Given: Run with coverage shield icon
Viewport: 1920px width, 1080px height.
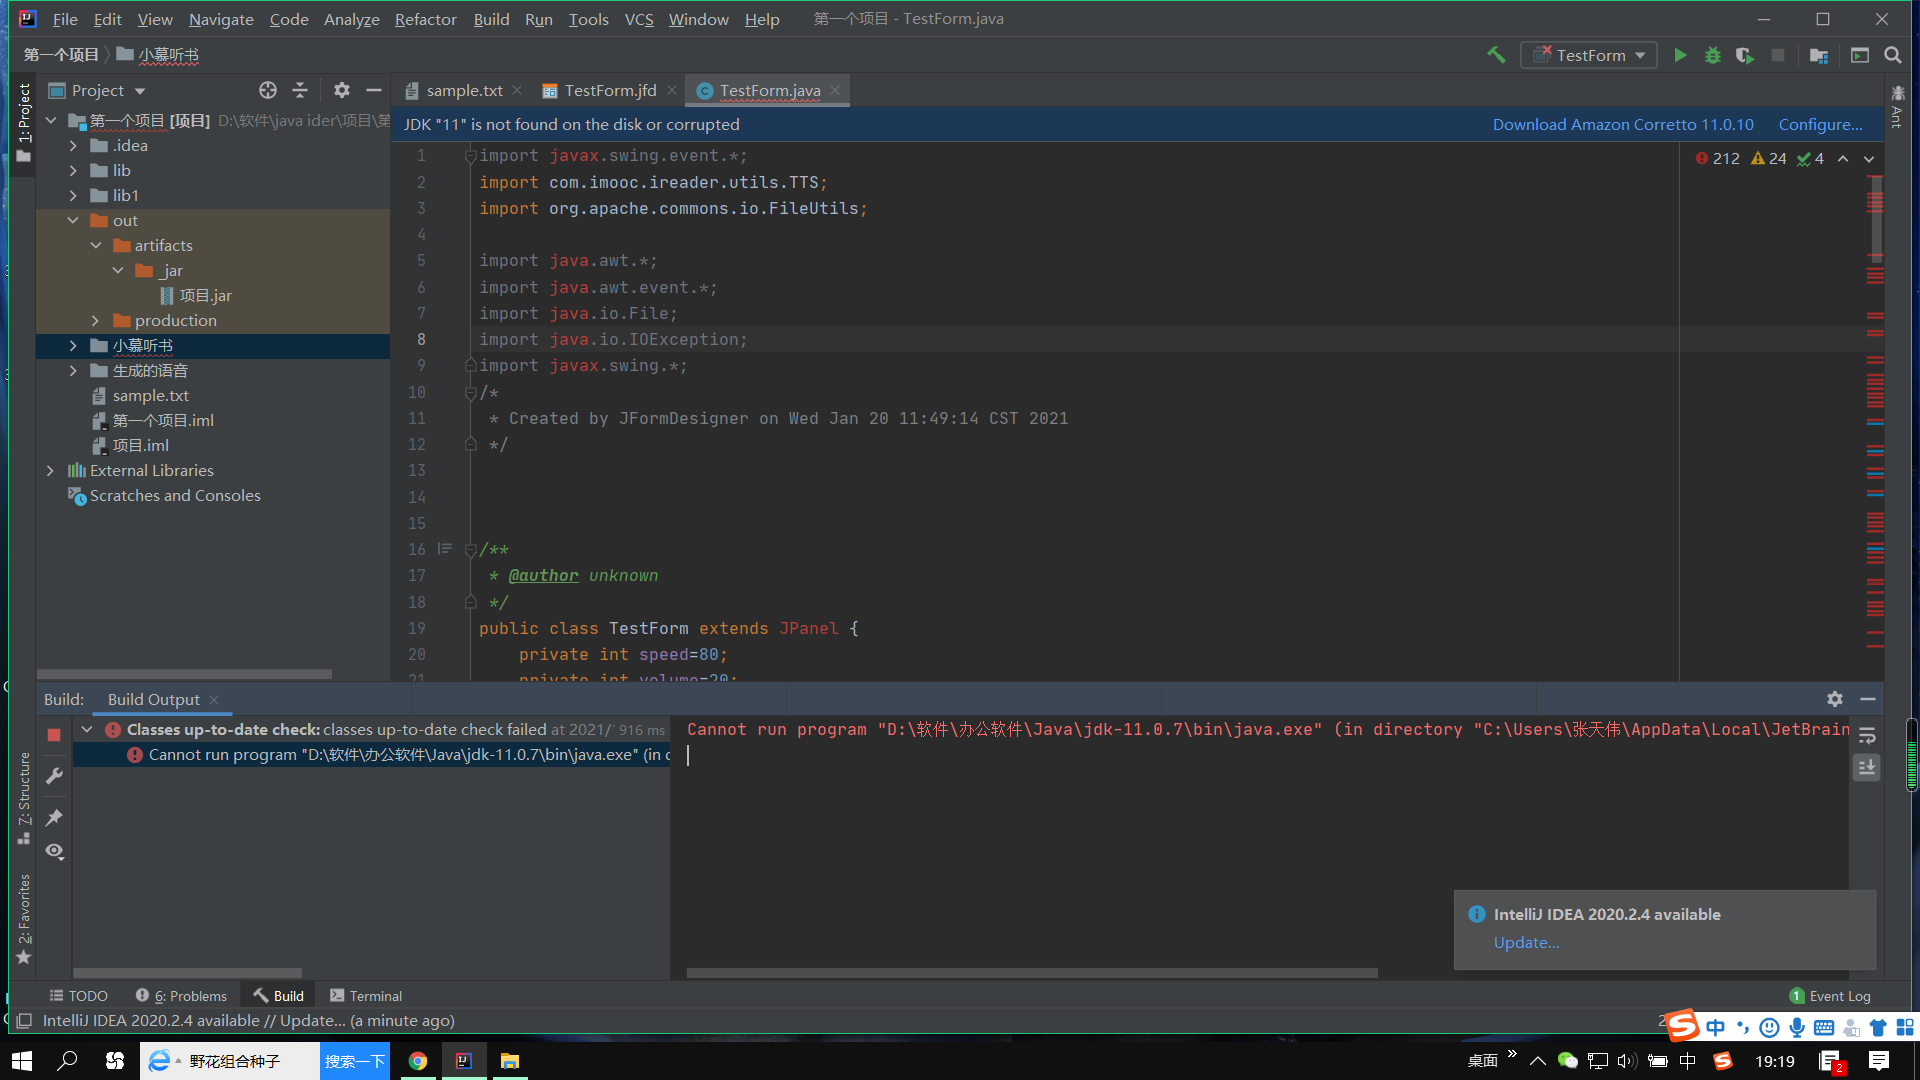Looking at the screenshot, I should point(1745,55).
